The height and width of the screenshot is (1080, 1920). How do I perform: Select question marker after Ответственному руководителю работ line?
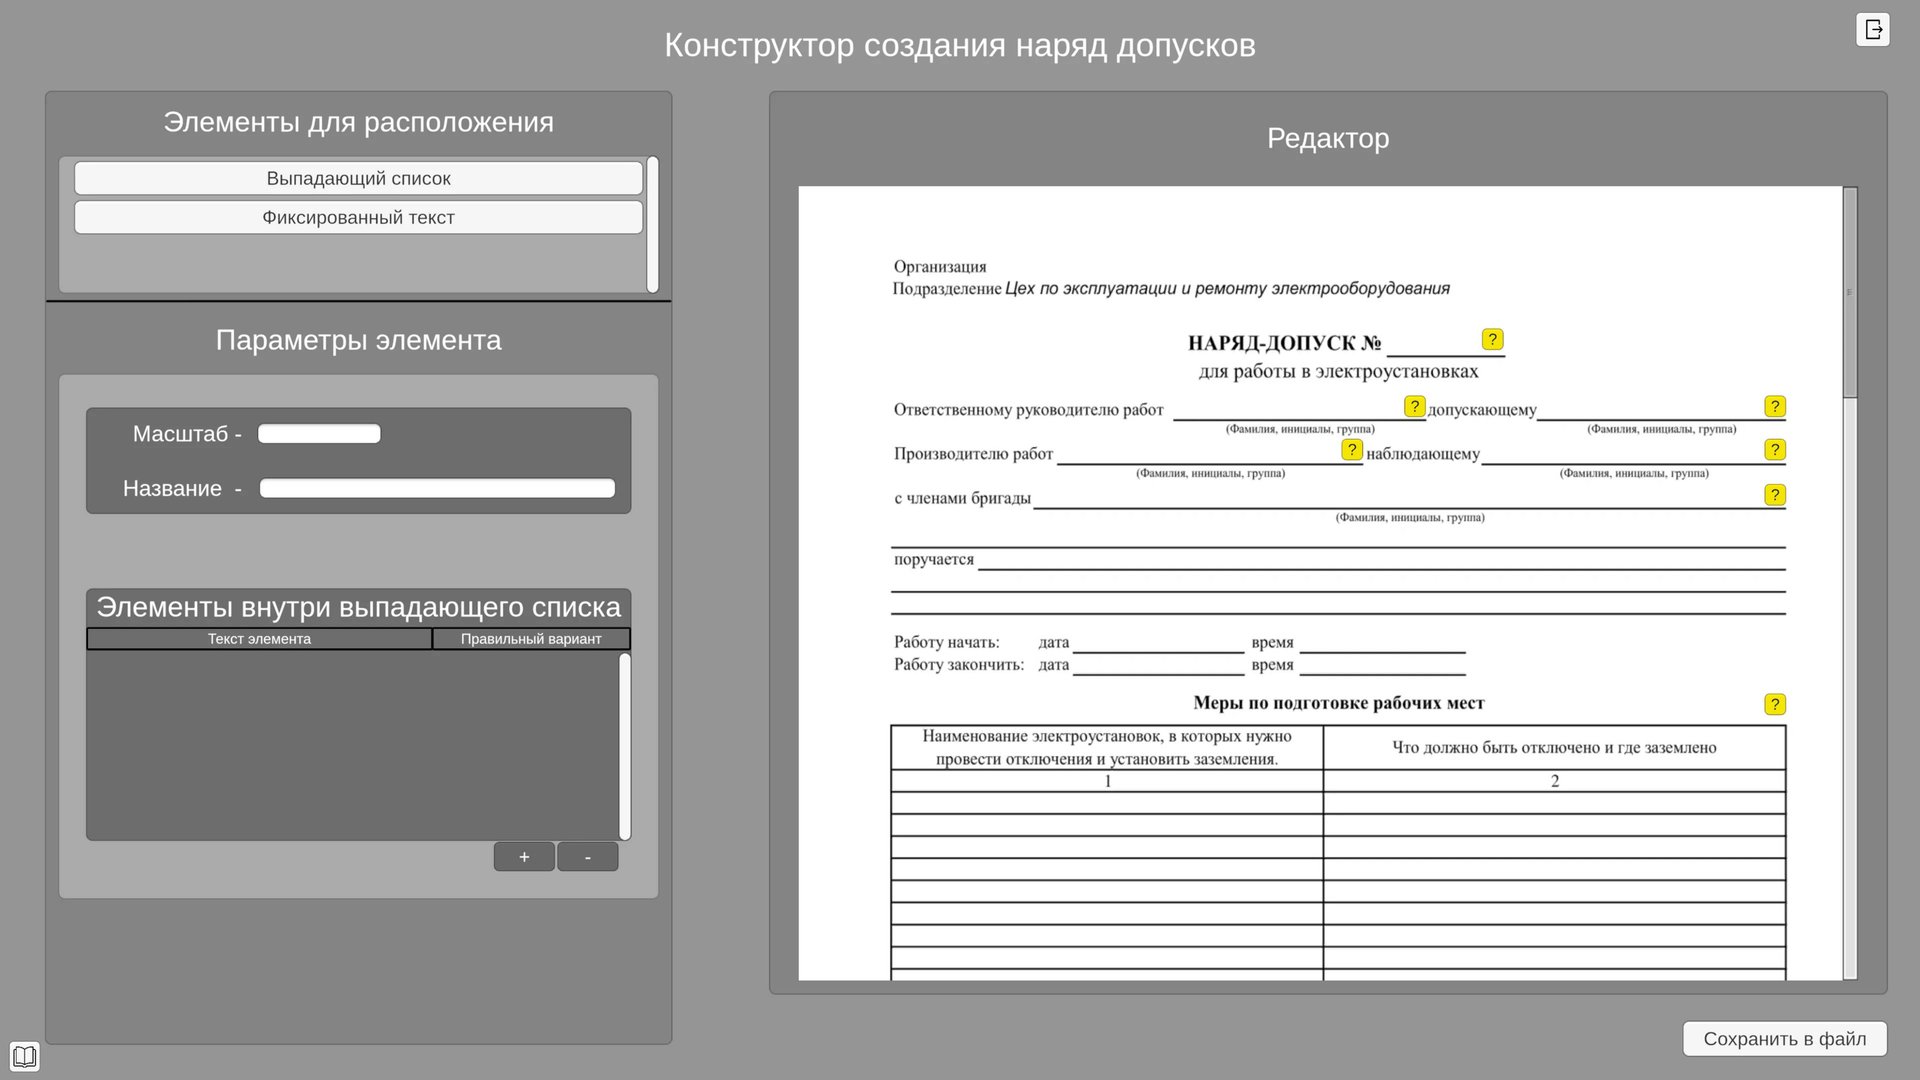1414,406
